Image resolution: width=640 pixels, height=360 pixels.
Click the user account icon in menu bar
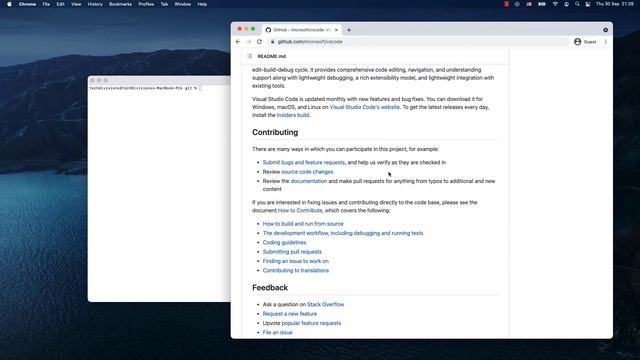click(566, 4)
